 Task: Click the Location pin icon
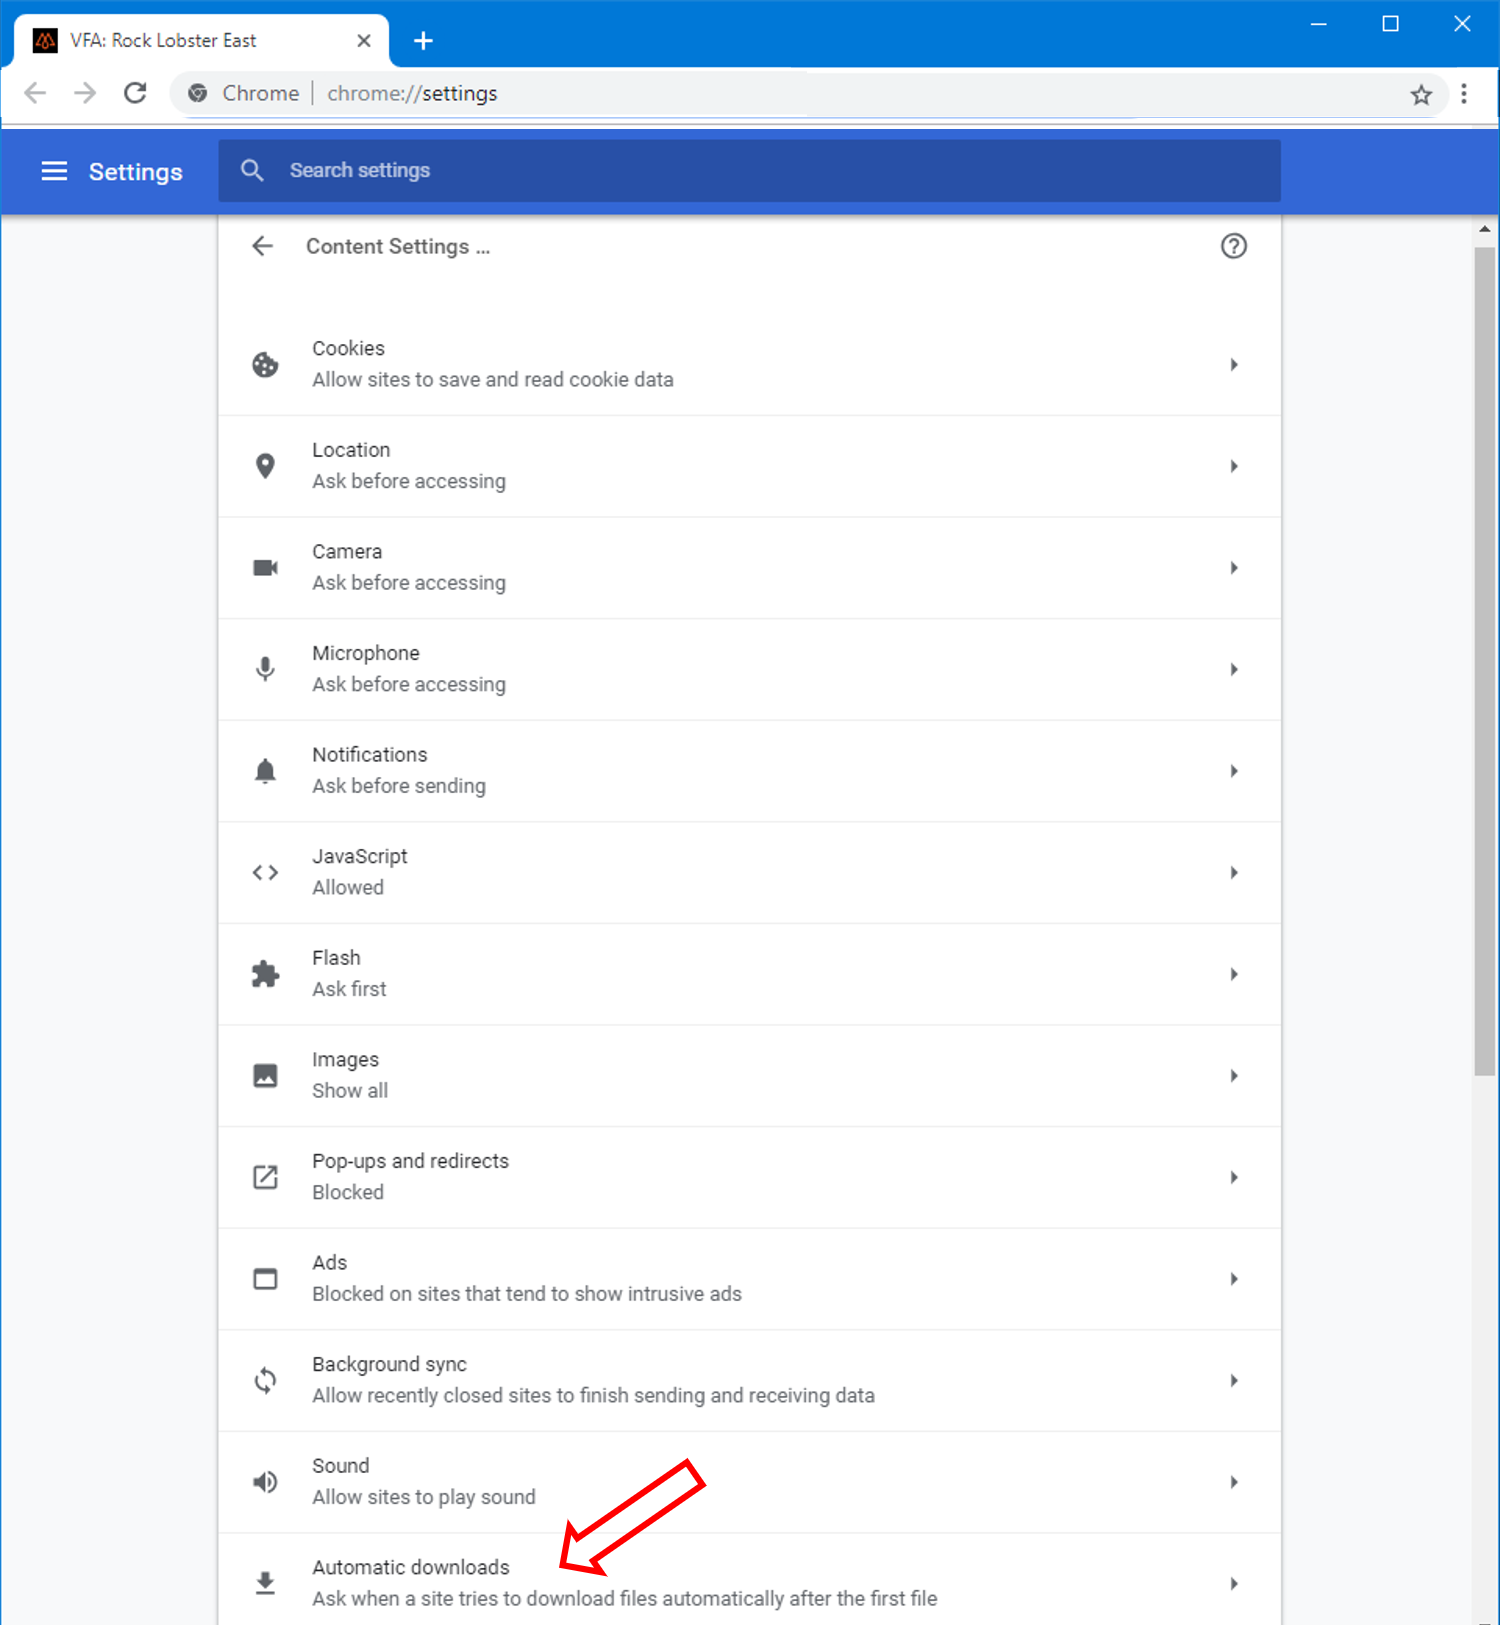265,466
